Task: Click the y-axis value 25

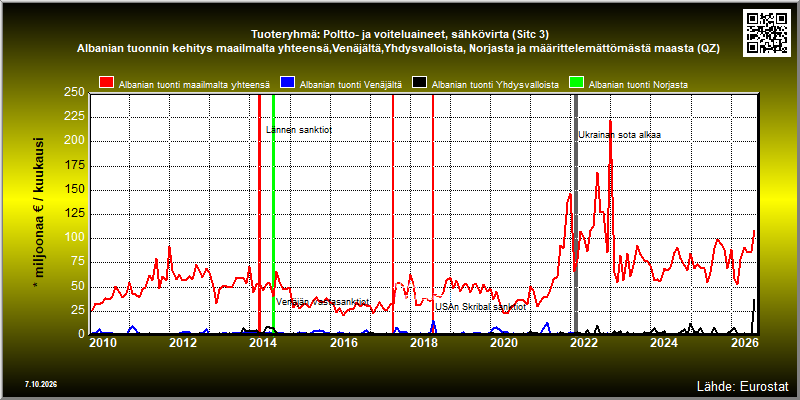Action: point(78,311)
